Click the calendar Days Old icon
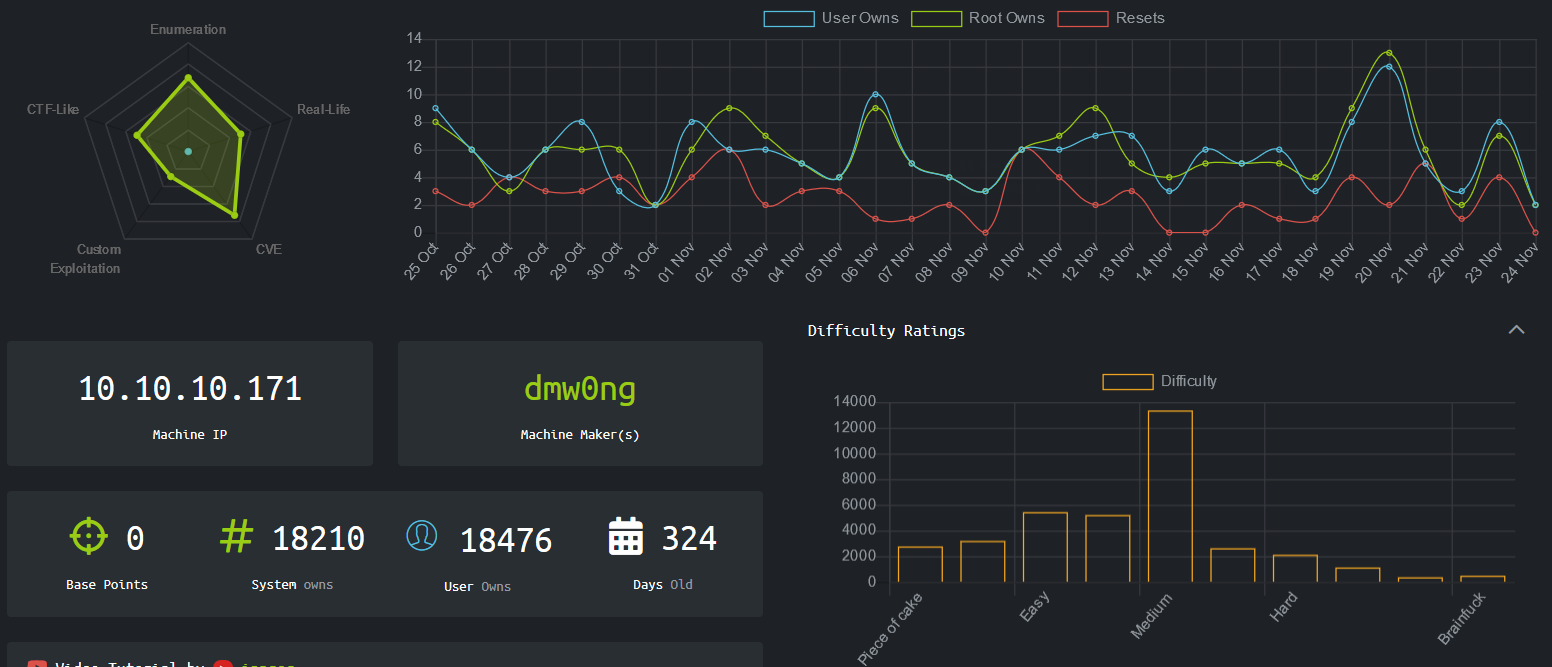Image resolution: width=1552 pixels, height=667 pixels. click(625, 537)
